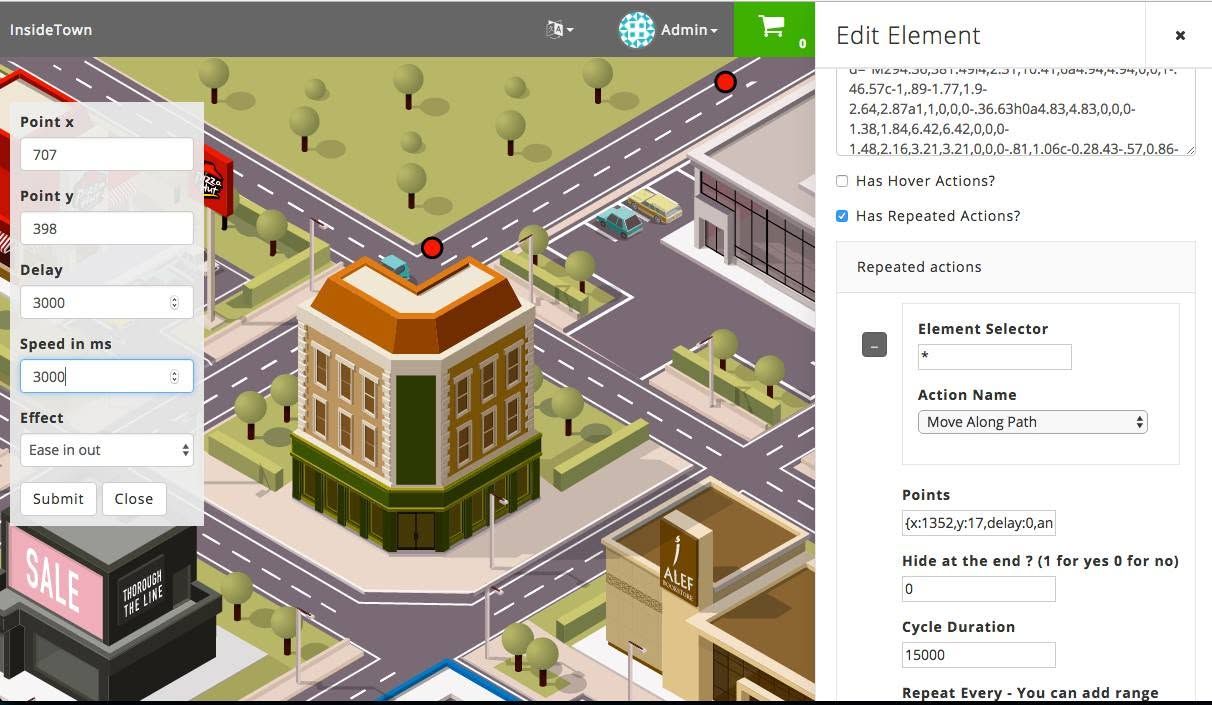Click the Cycle Duration field
Image resolution: width=1212 pixels, height=705 pixels.
tap(979, 655)
